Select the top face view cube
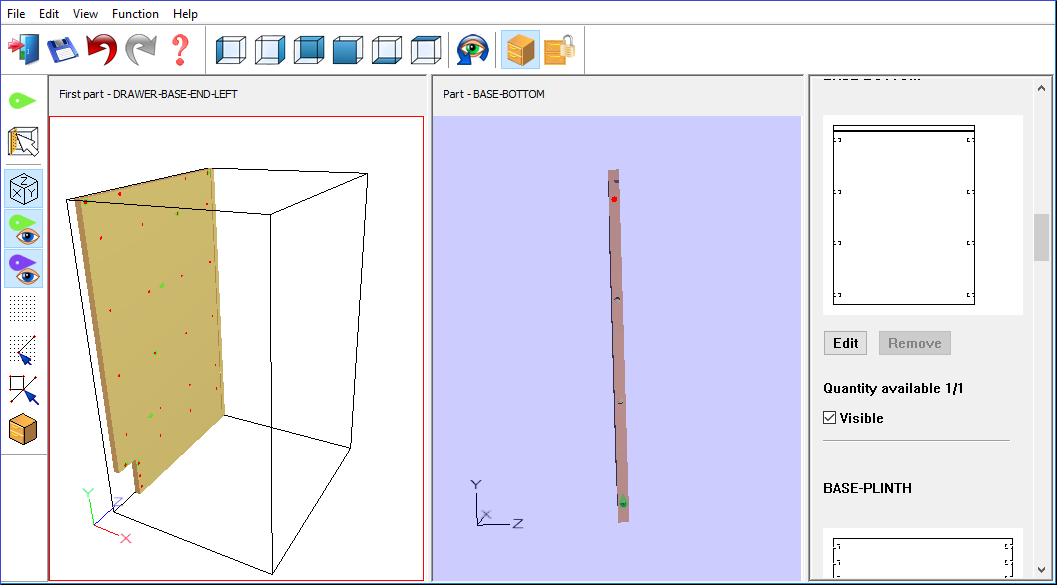The height and width of the screenshot is (585, 1057). coord(426,50)
